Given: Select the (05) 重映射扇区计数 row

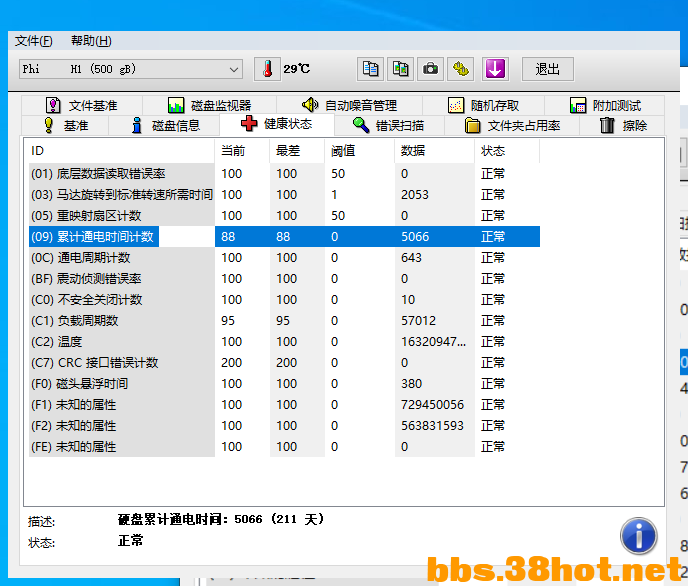Looking at the screenshot, I should 284,216.
